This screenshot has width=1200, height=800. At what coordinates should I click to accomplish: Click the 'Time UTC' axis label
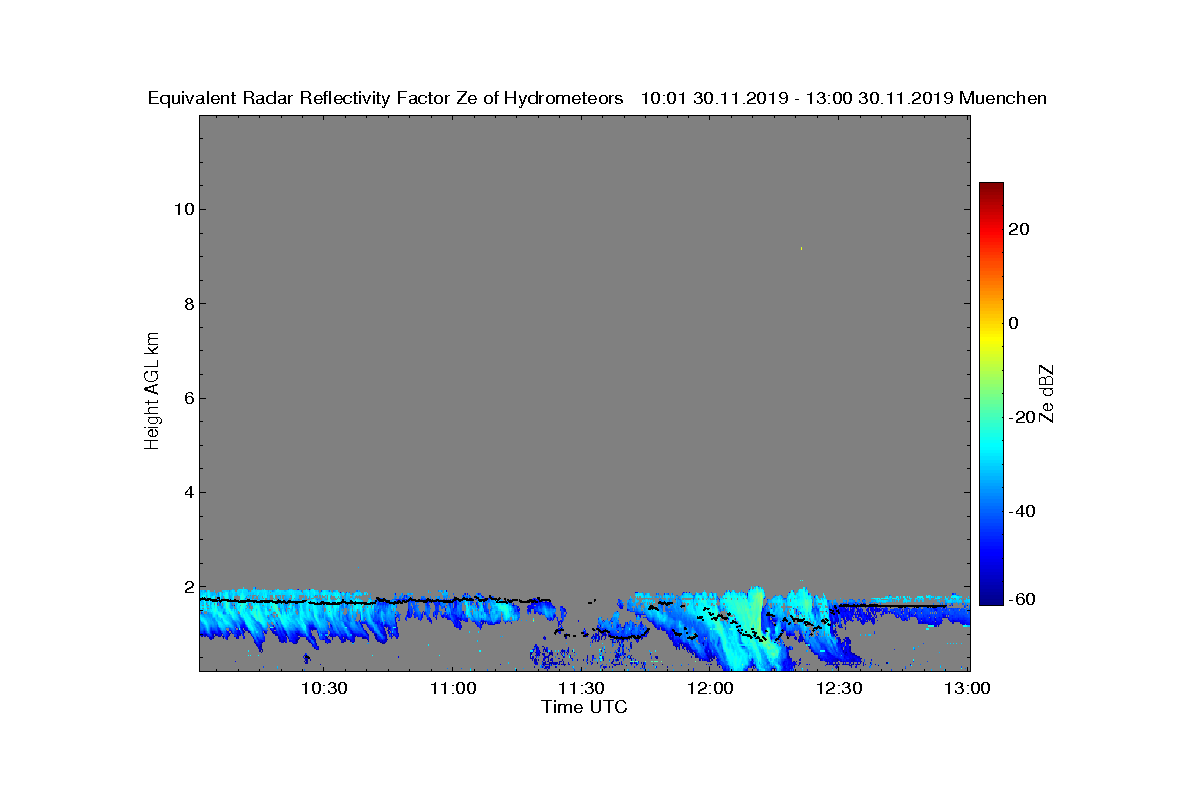[584, 707]
